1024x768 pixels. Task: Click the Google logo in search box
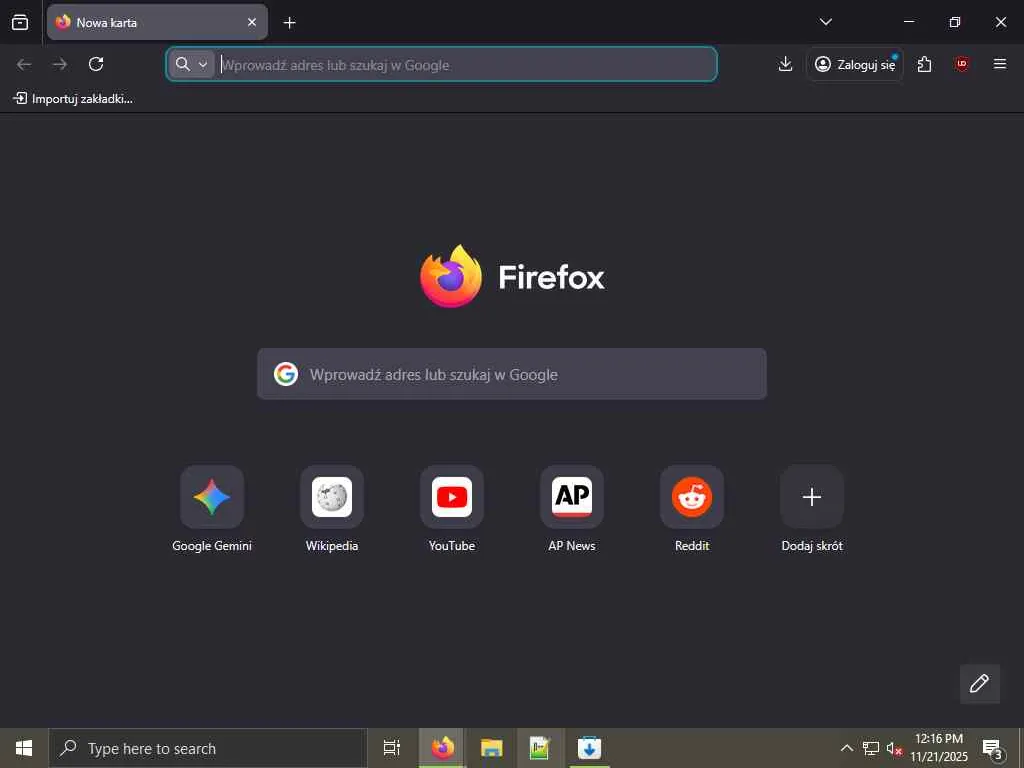285,374
